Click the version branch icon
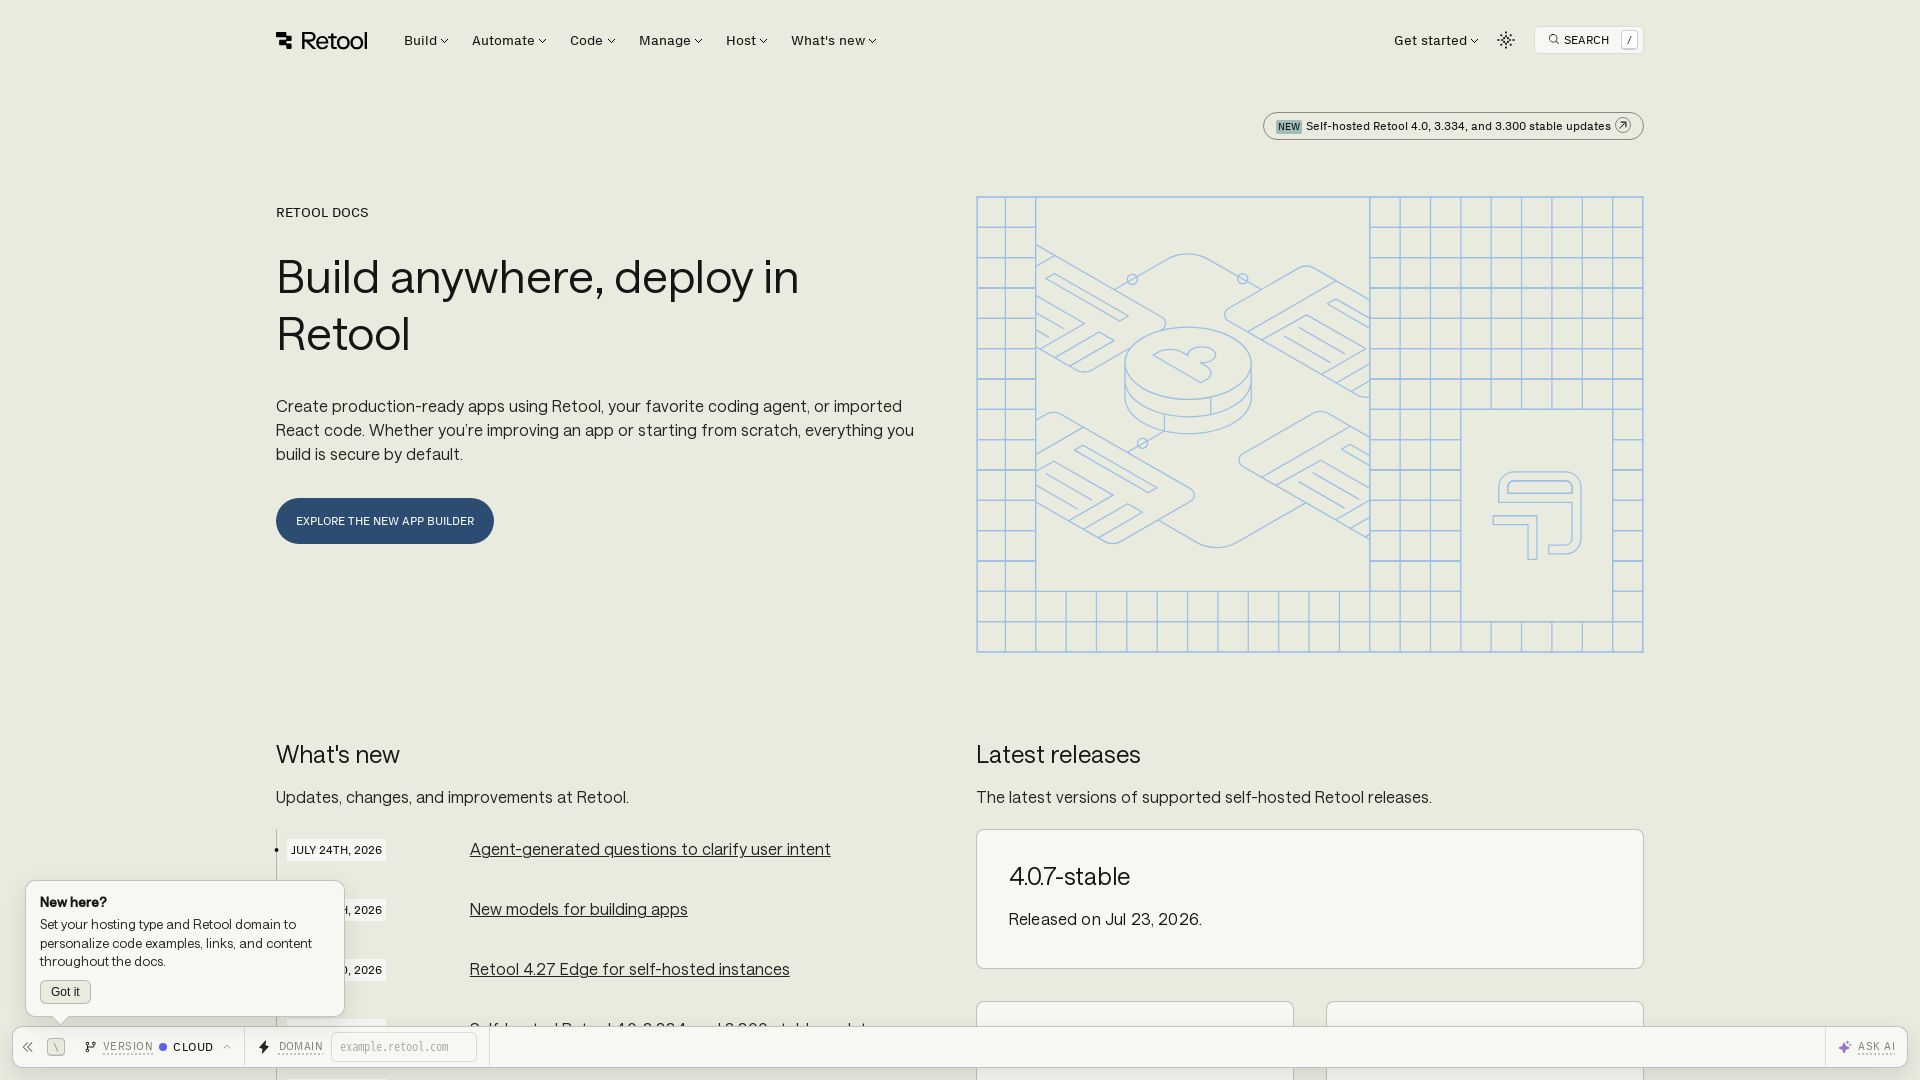 pos(91,1047)
